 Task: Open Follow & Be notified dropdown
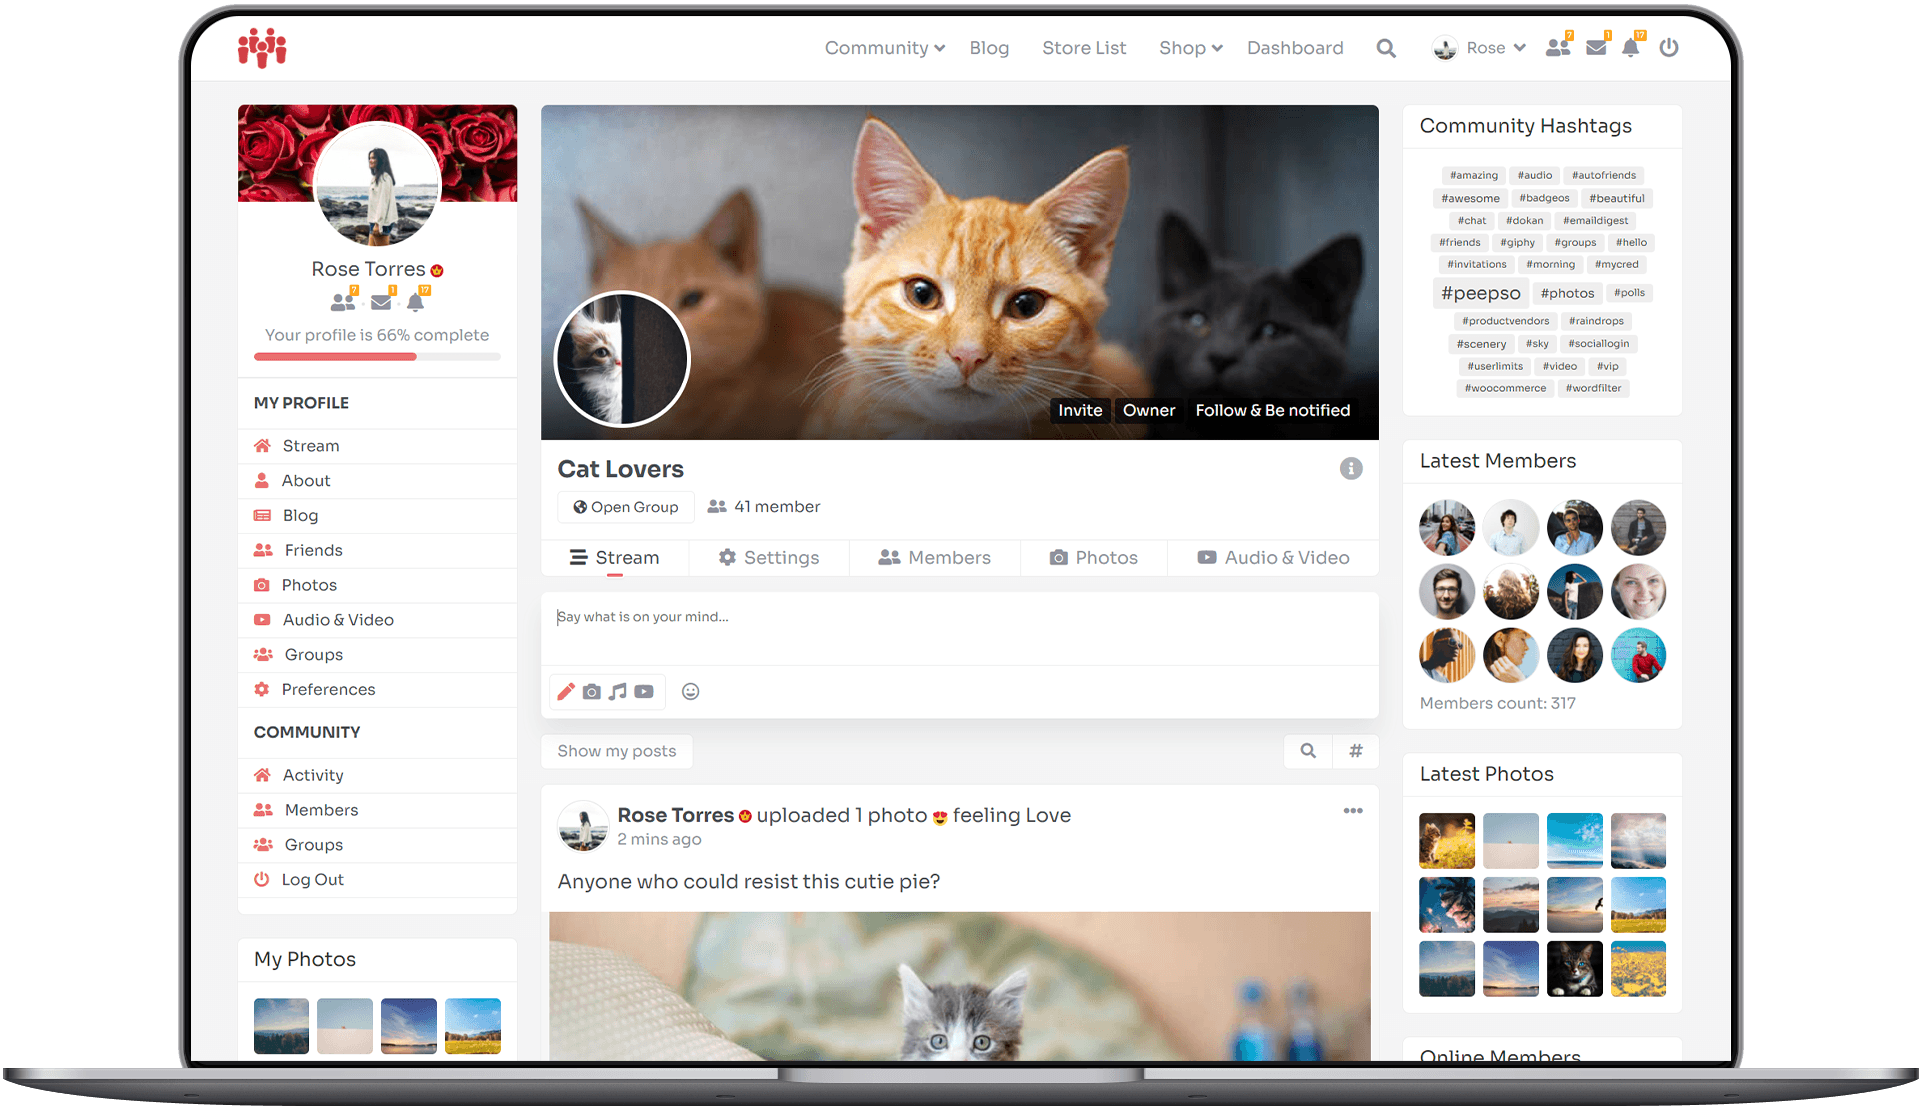point(1273,410)
